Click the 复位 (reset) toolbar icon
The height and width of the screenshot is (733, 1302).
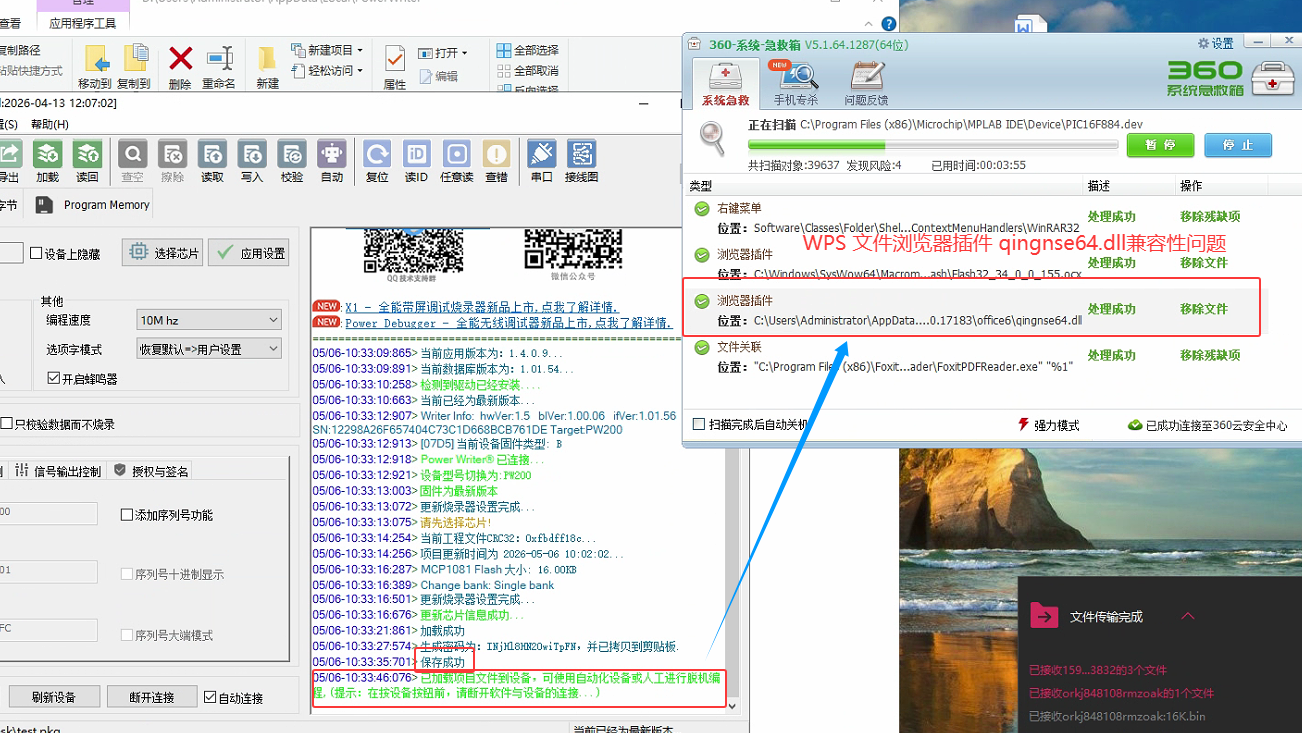tap(377, 154)
